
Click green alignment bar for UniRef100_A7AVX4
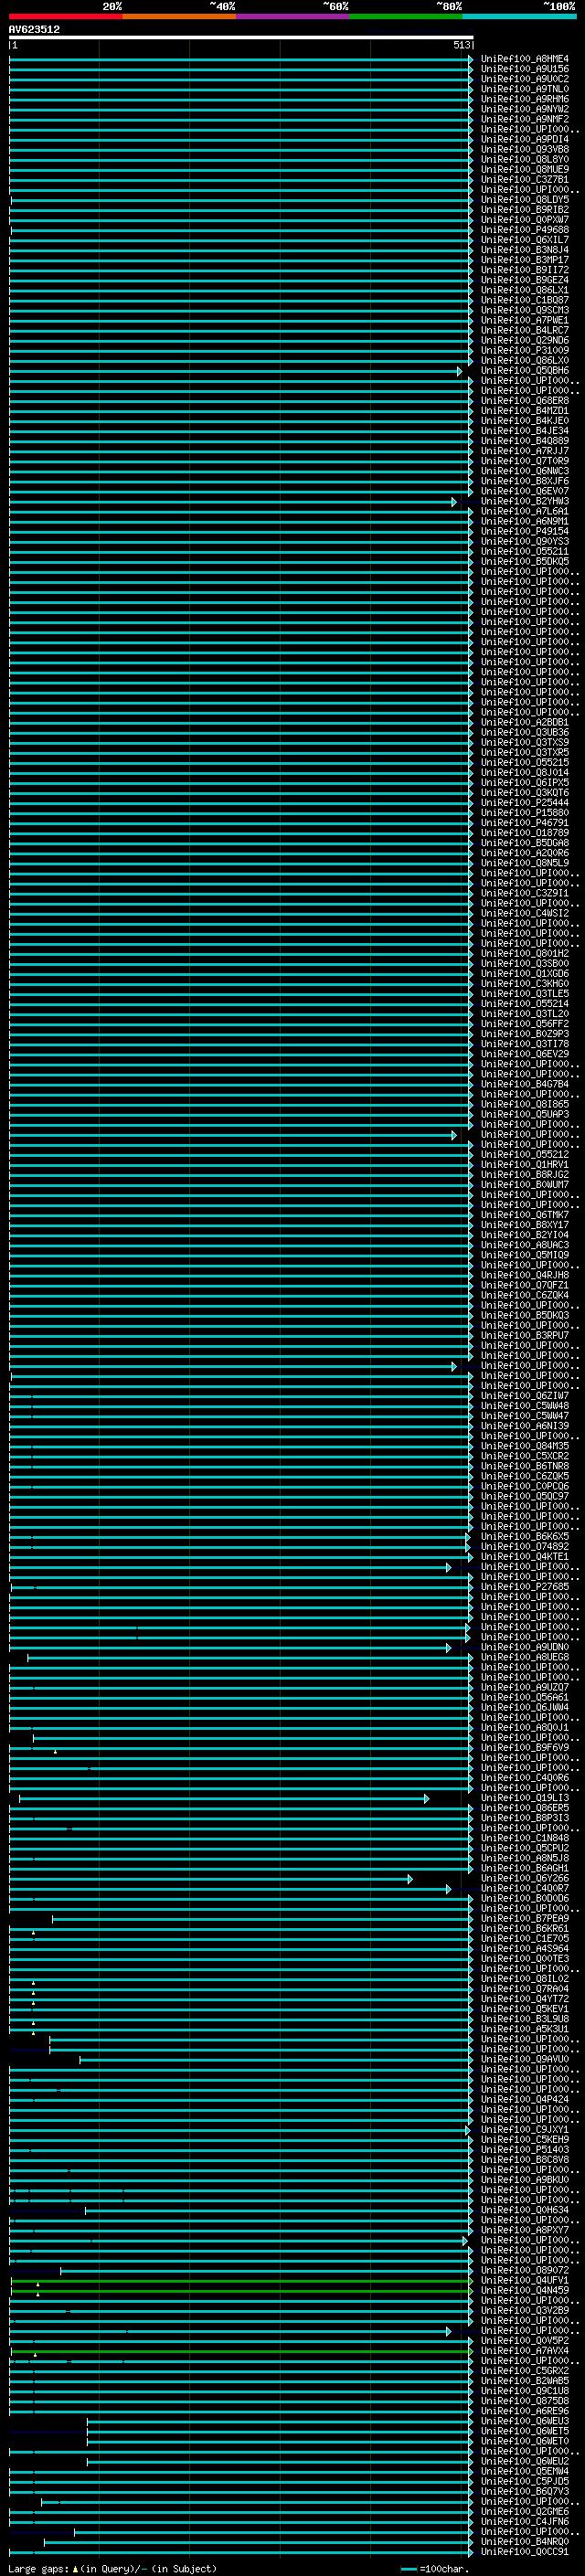click(x=241, y=2350)
